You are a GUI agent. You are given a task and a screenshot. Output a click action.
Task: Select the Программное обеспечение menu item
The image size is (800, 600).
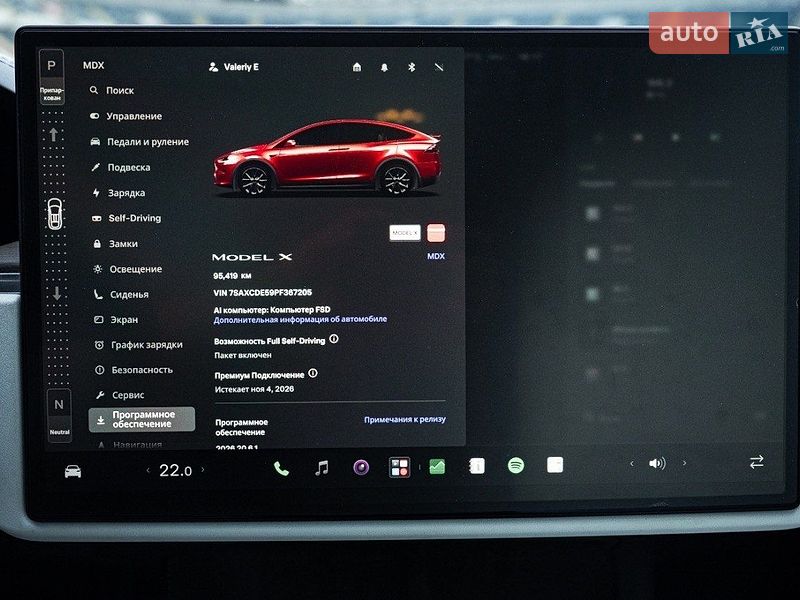[142, 419]
